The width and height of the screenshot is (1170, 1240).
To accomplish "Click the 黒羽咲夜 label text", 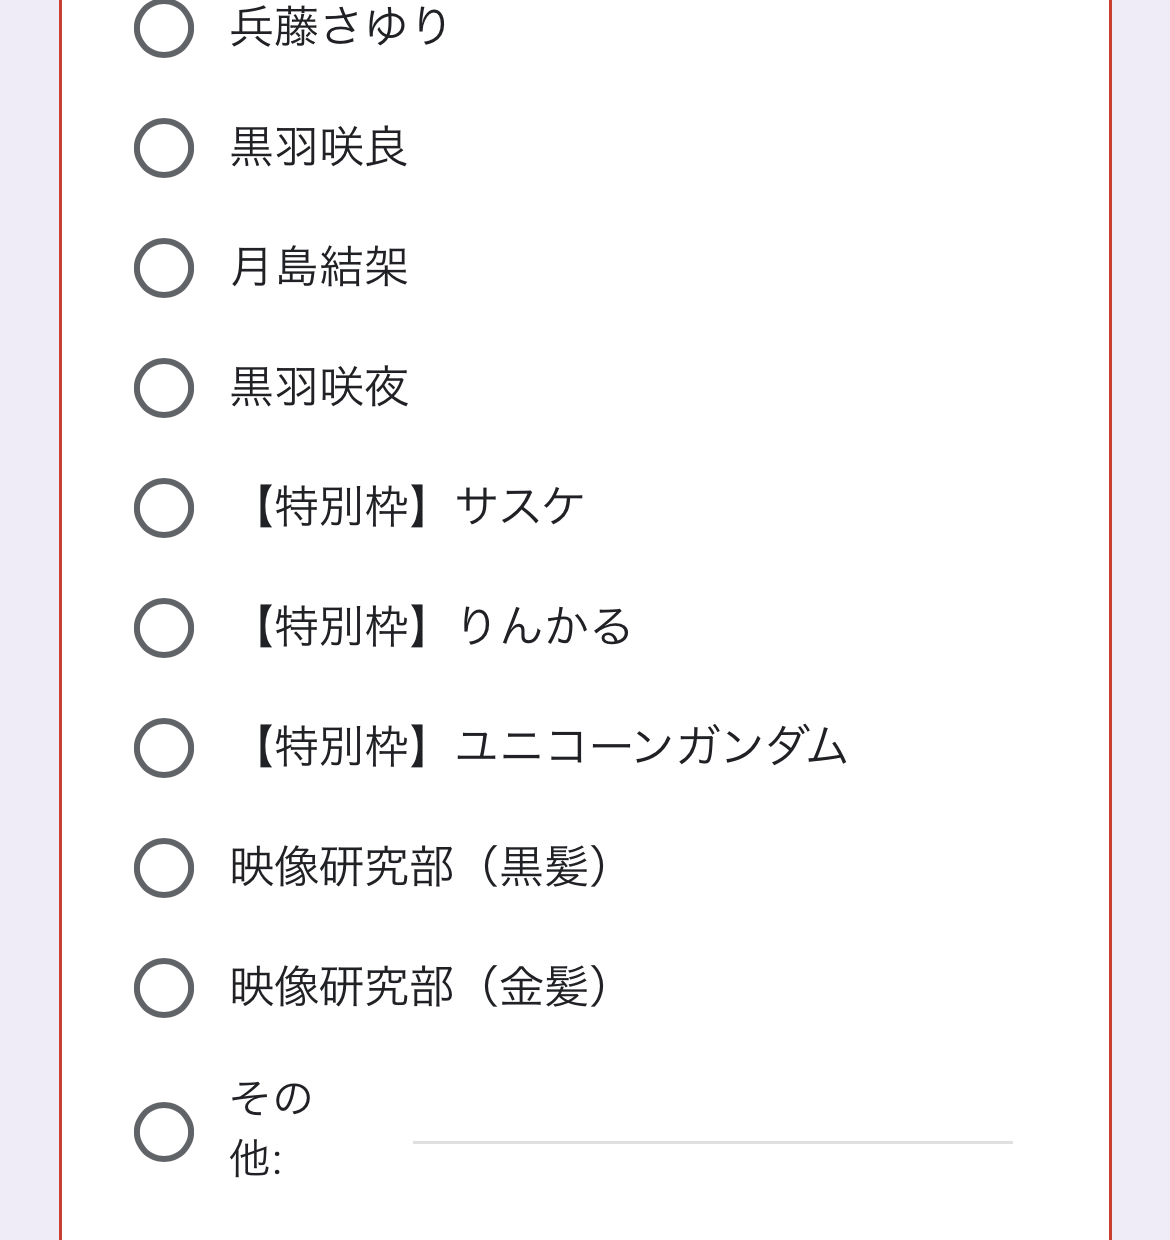I will click(319, 388).
